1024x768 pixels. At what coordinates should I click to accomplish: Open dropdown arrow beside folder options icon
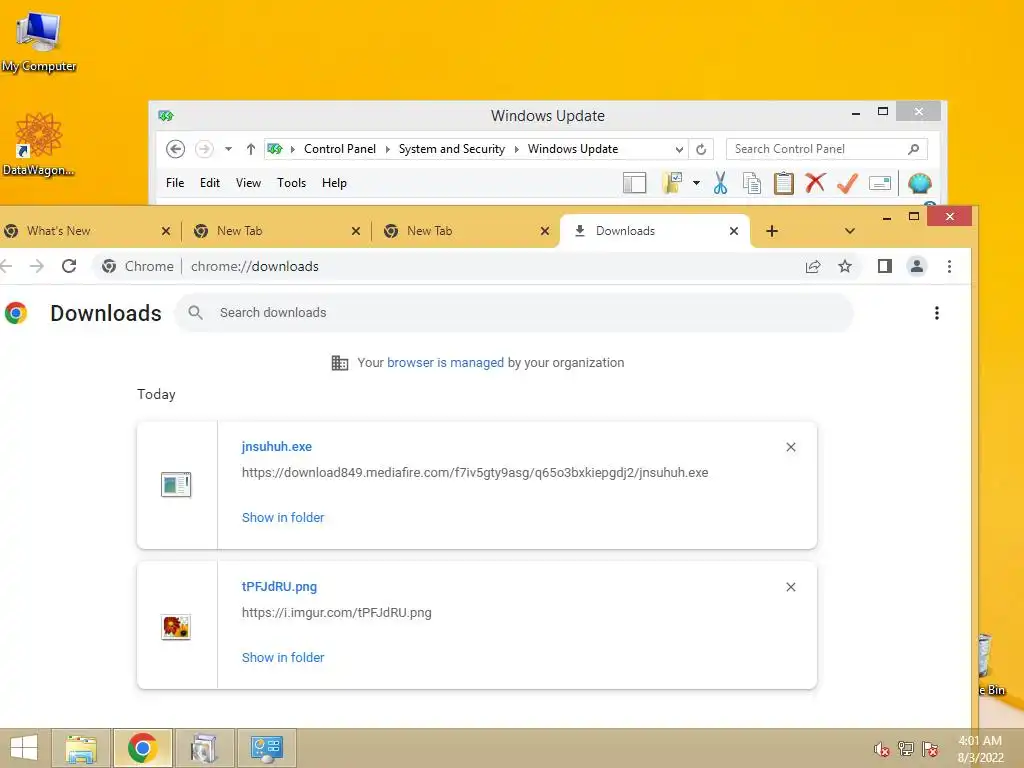[696, 184]
